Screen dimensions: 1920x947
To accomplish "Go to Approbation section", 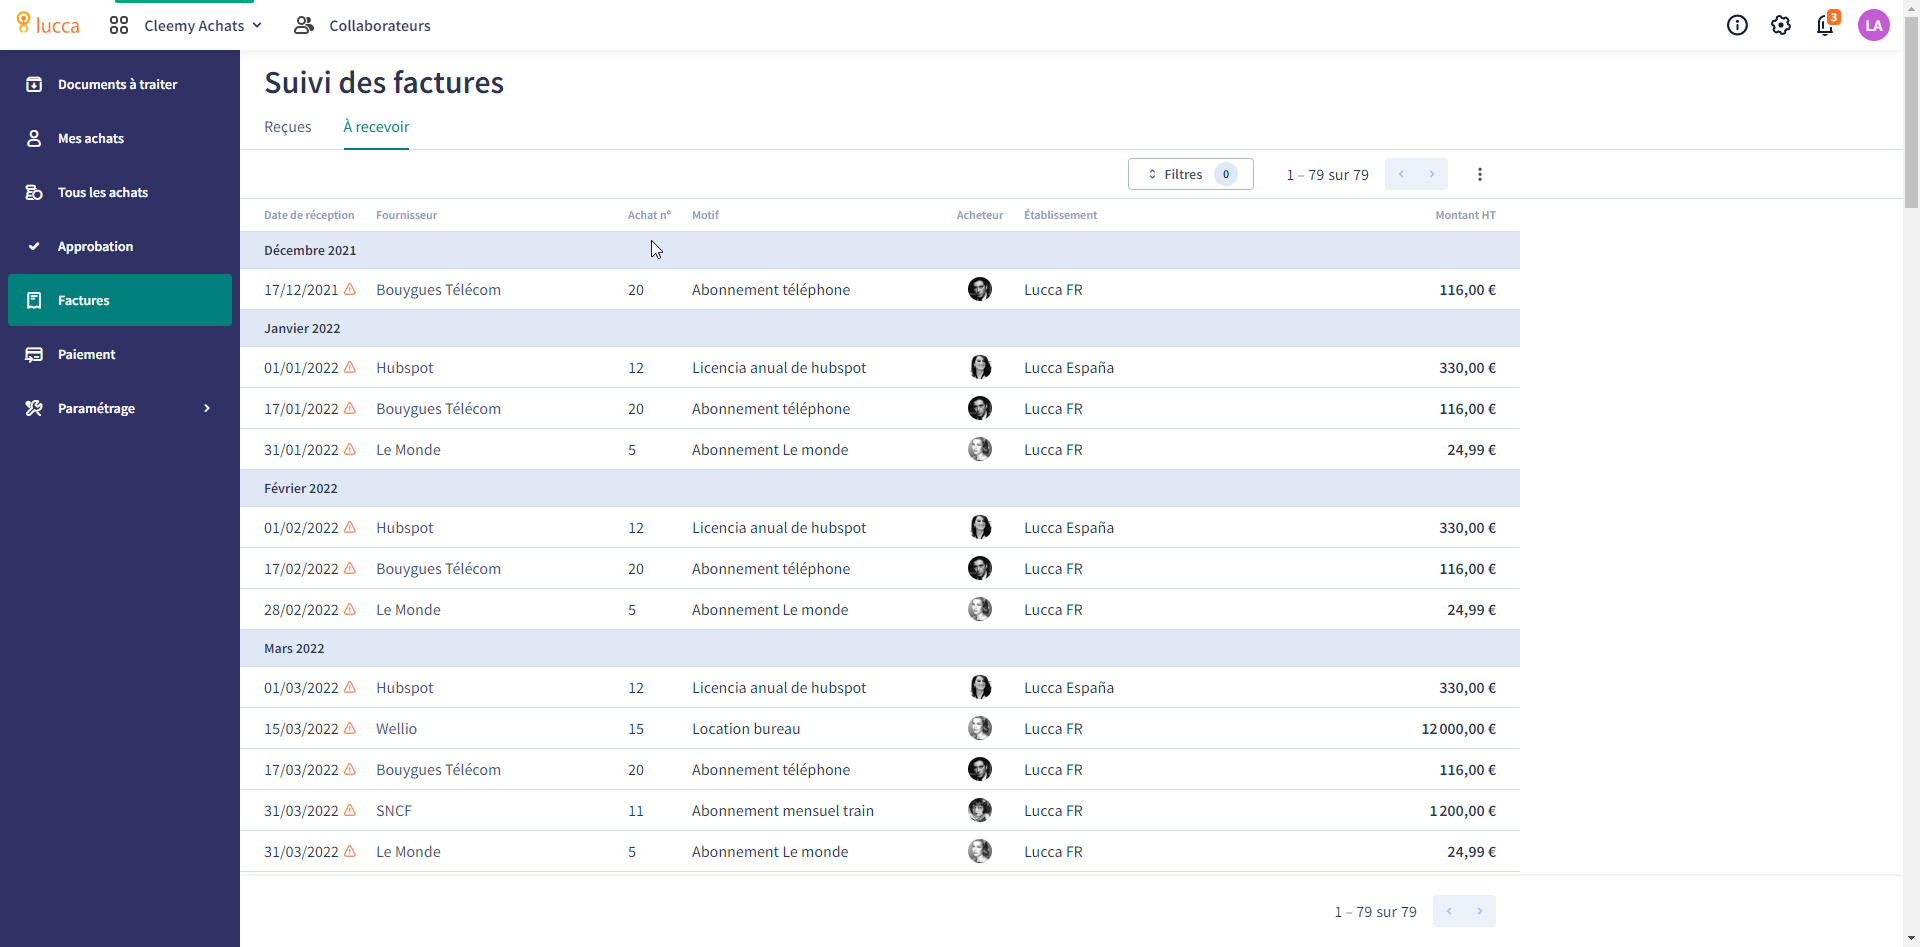I will [x=120, y=246].
